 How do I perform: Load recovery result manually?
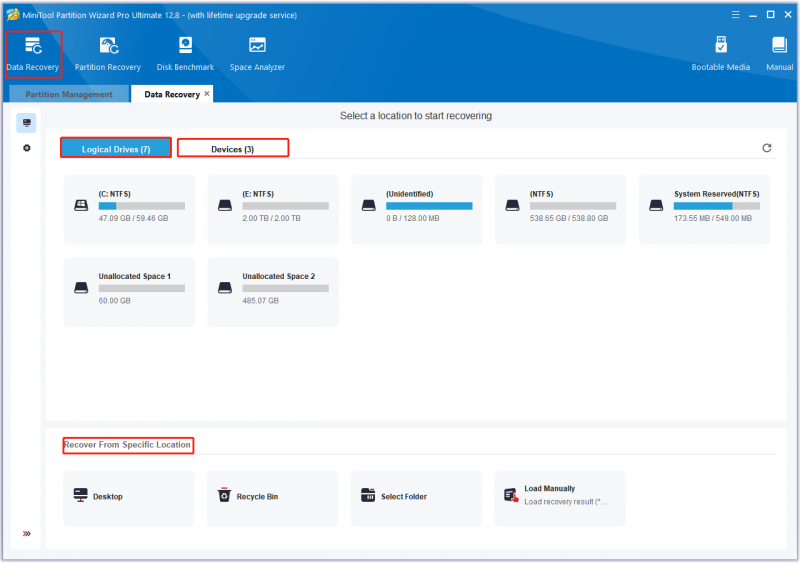pos(560,498)
